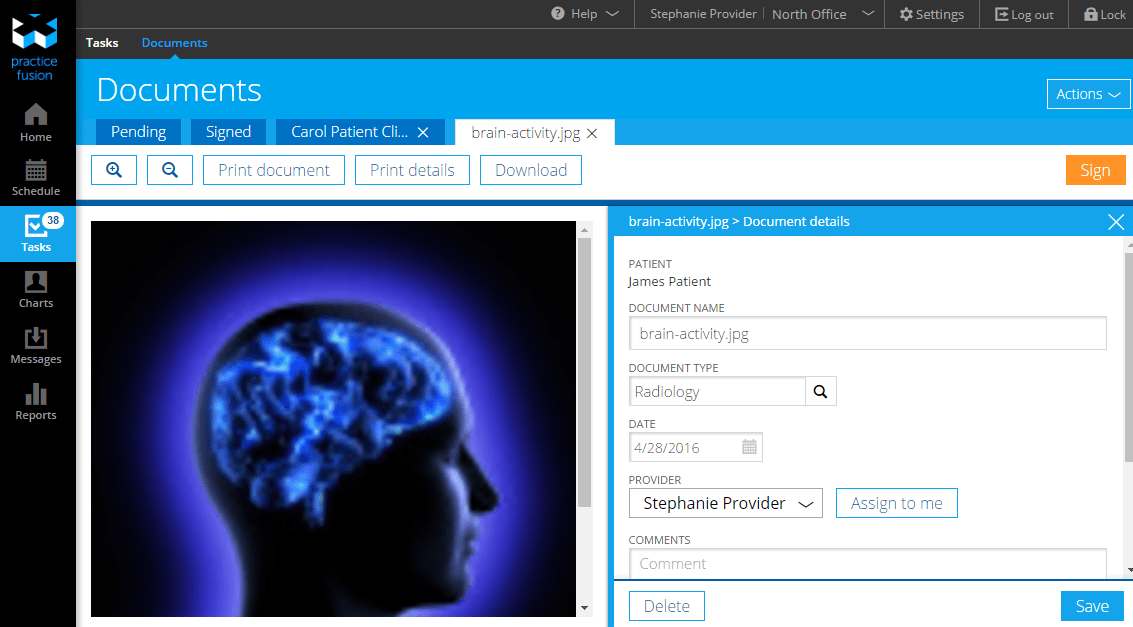This screenshot has height=627, width=1133.
Task: Save the document details
Action: (1091, 606)
